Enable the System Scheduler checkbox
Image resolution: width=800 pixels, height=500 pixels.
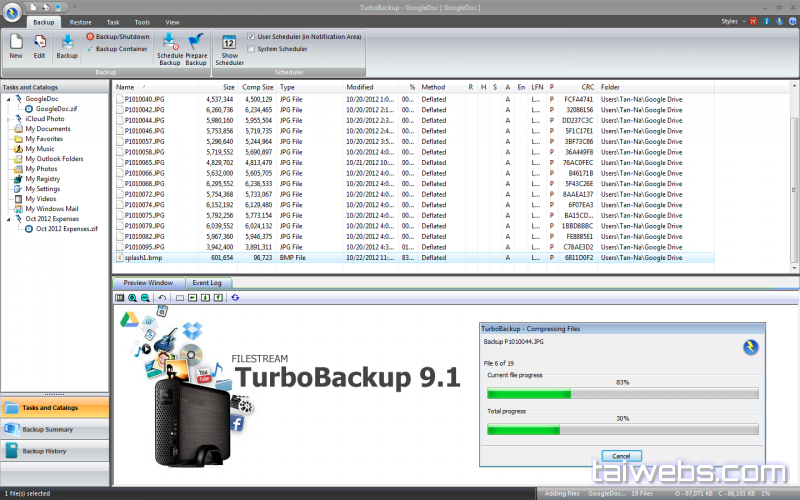tap(250, 48)
